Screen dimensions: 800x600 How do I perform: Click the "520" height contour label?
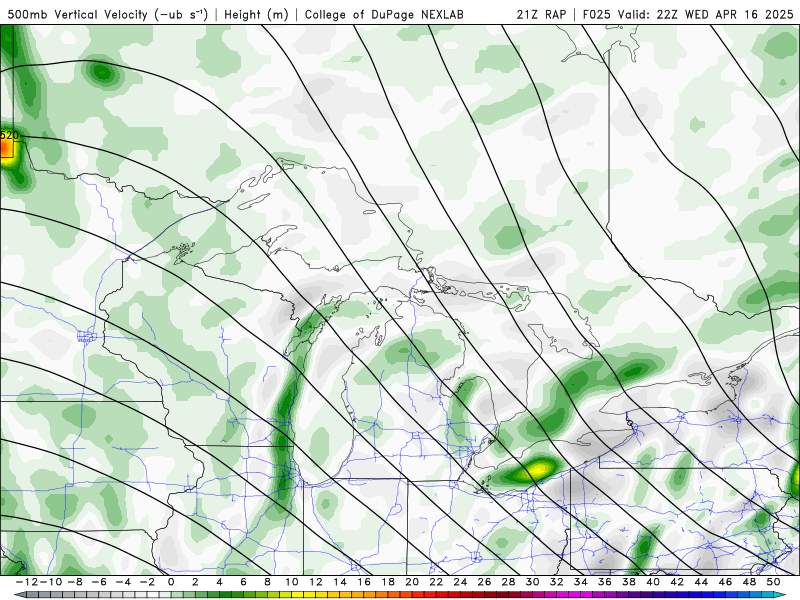coord(9,135)
